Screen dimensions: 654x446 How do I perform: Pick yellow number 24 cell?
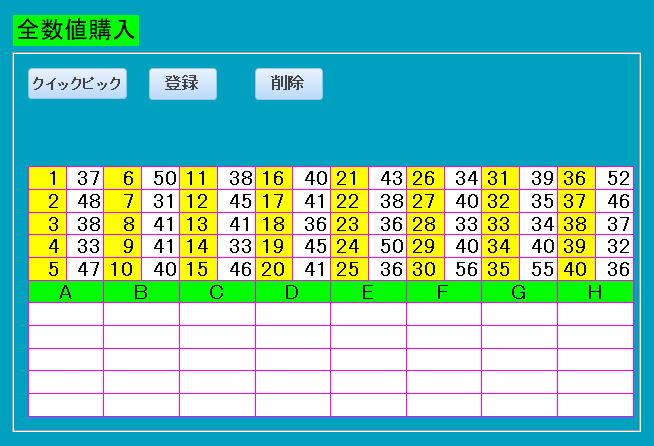(x=350, y=246)
